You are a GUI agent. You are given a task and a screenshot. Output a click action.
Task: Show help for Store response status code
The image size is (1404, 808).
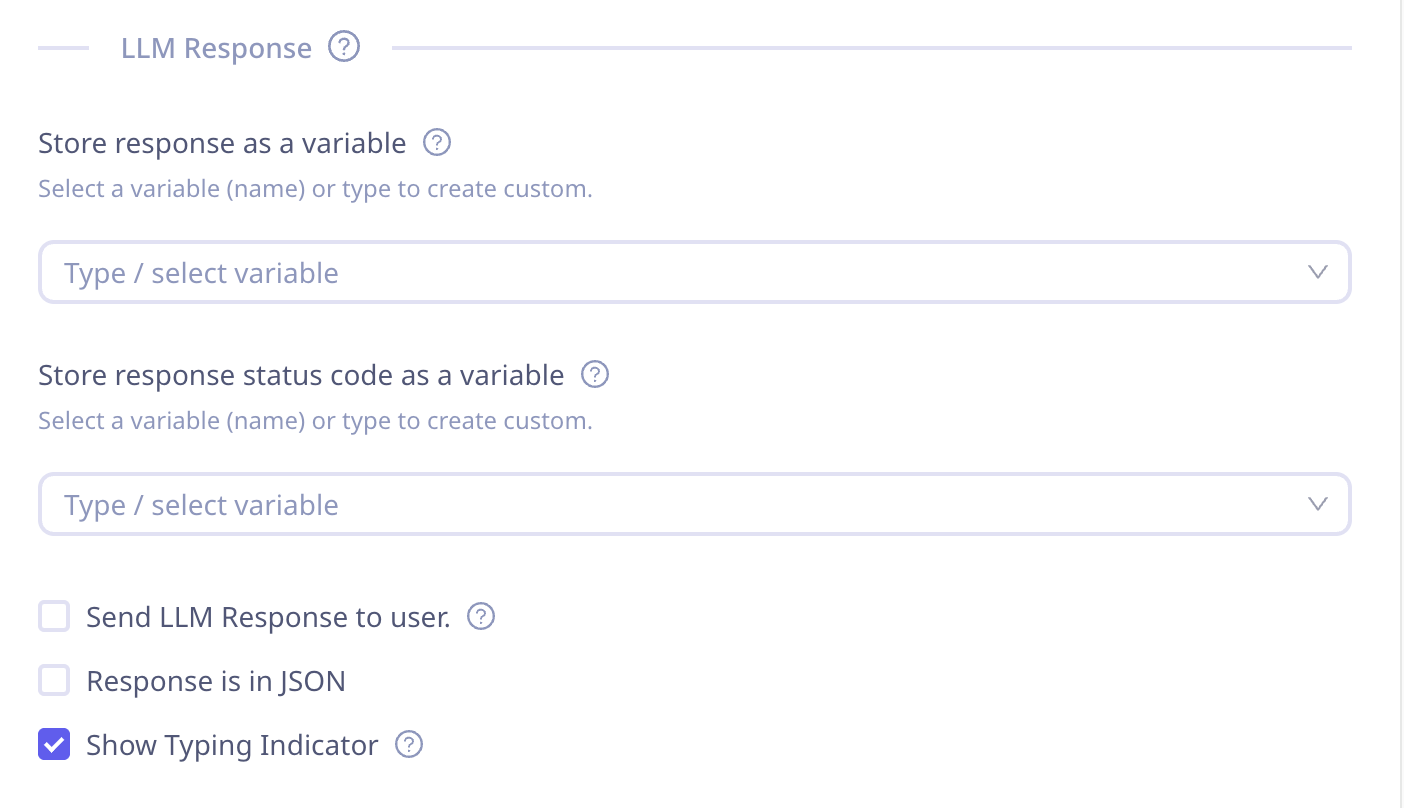(x=595, y=375)
